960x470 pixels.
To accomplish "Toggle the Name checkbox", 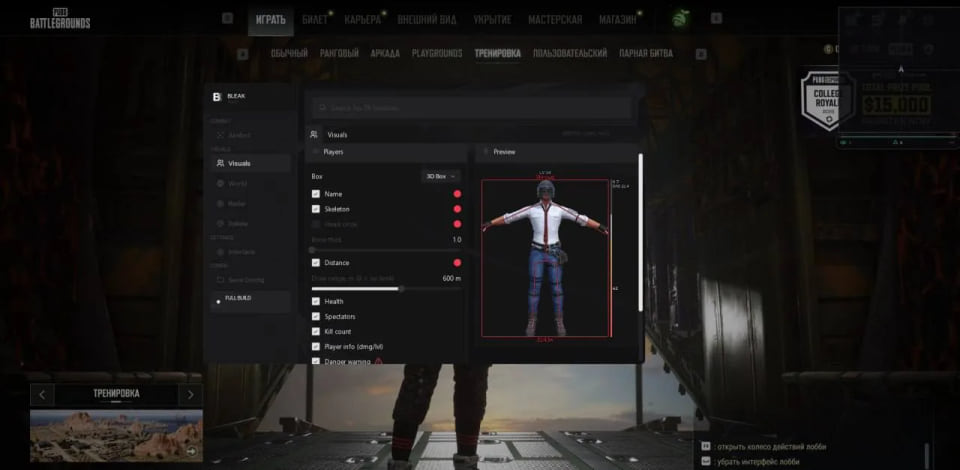I will click(315, 194).
